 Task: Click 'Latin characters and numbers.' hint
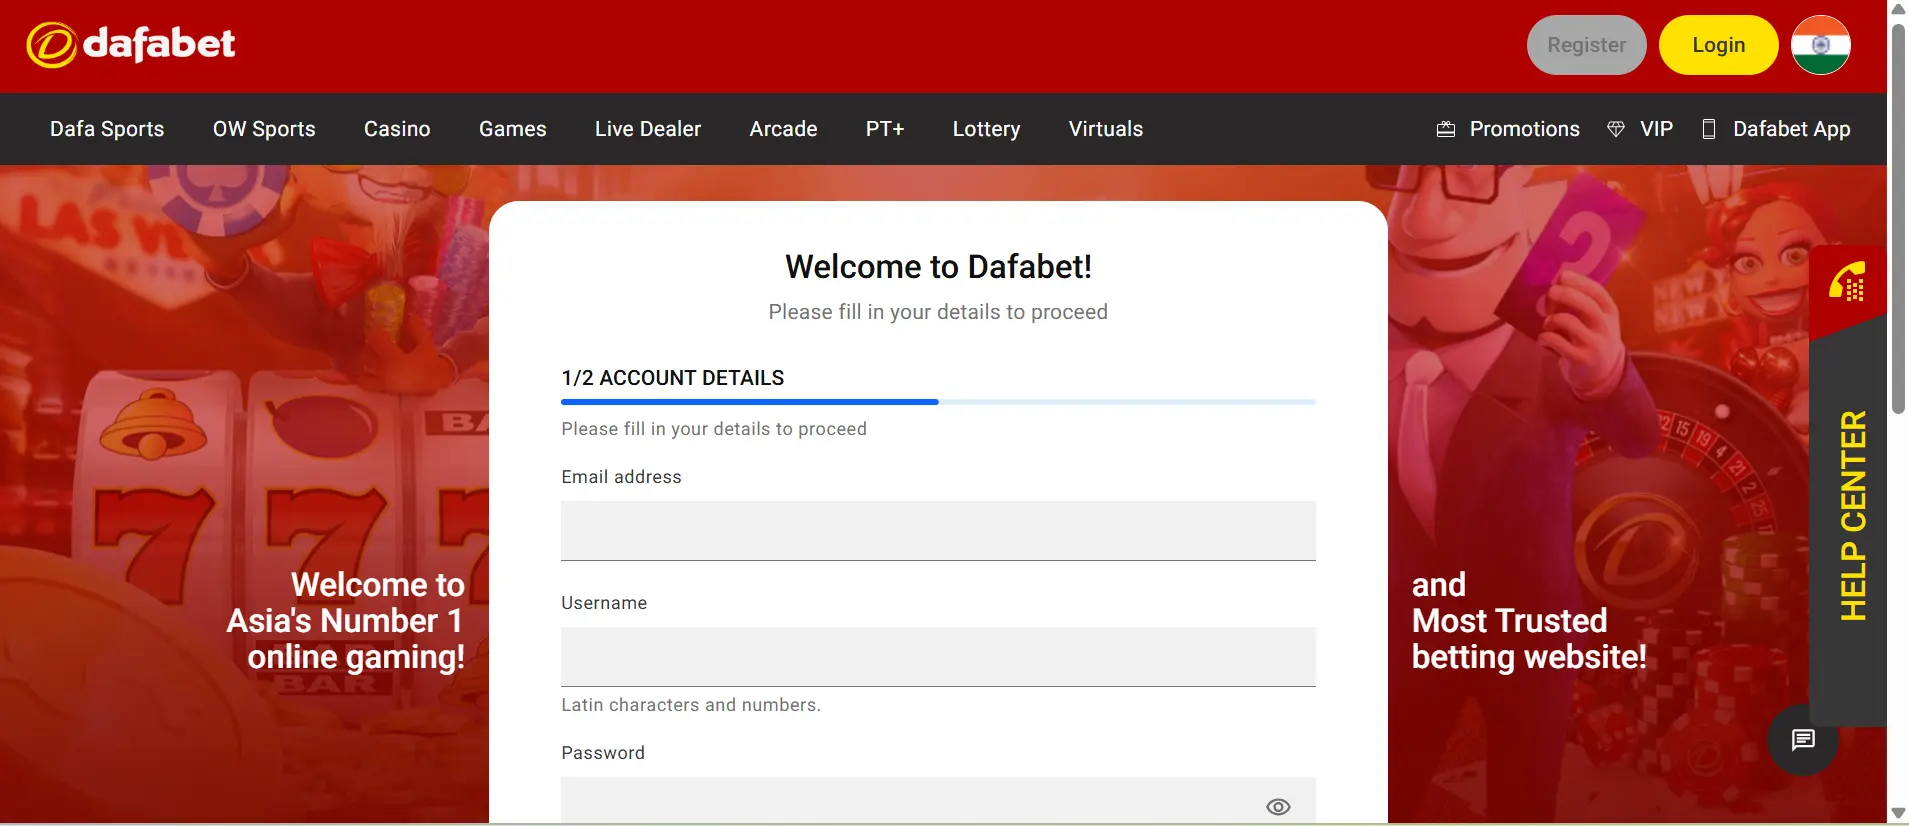coord(691,705)
